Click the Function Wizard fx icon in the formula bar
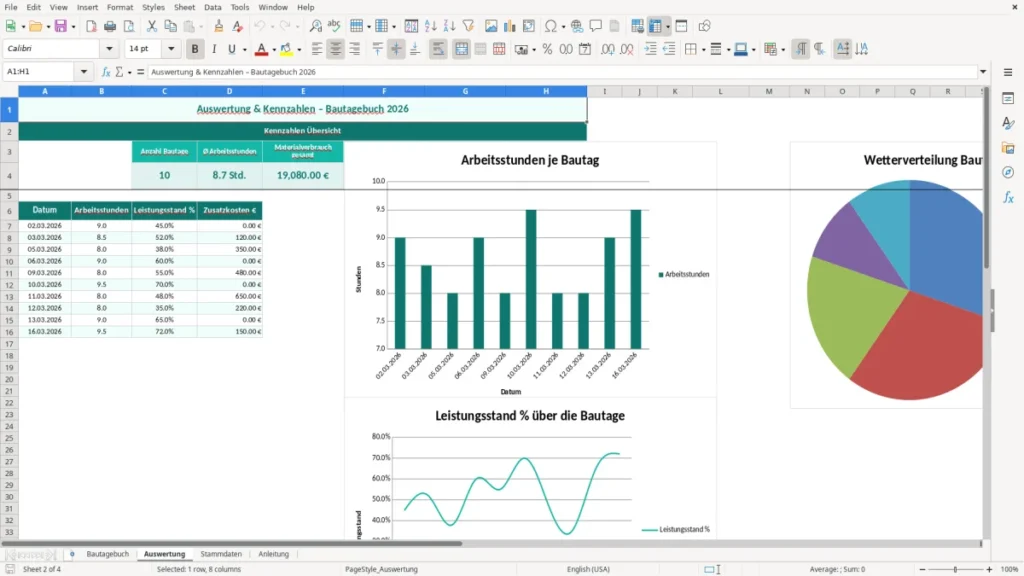The height and width of the screenshot is (576, 1024). 106,72
